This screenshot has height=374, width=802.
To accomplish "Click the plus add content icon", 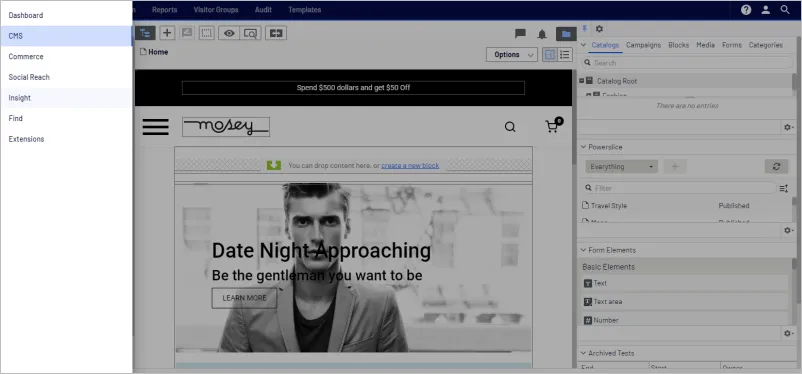I will pos(167,33).
